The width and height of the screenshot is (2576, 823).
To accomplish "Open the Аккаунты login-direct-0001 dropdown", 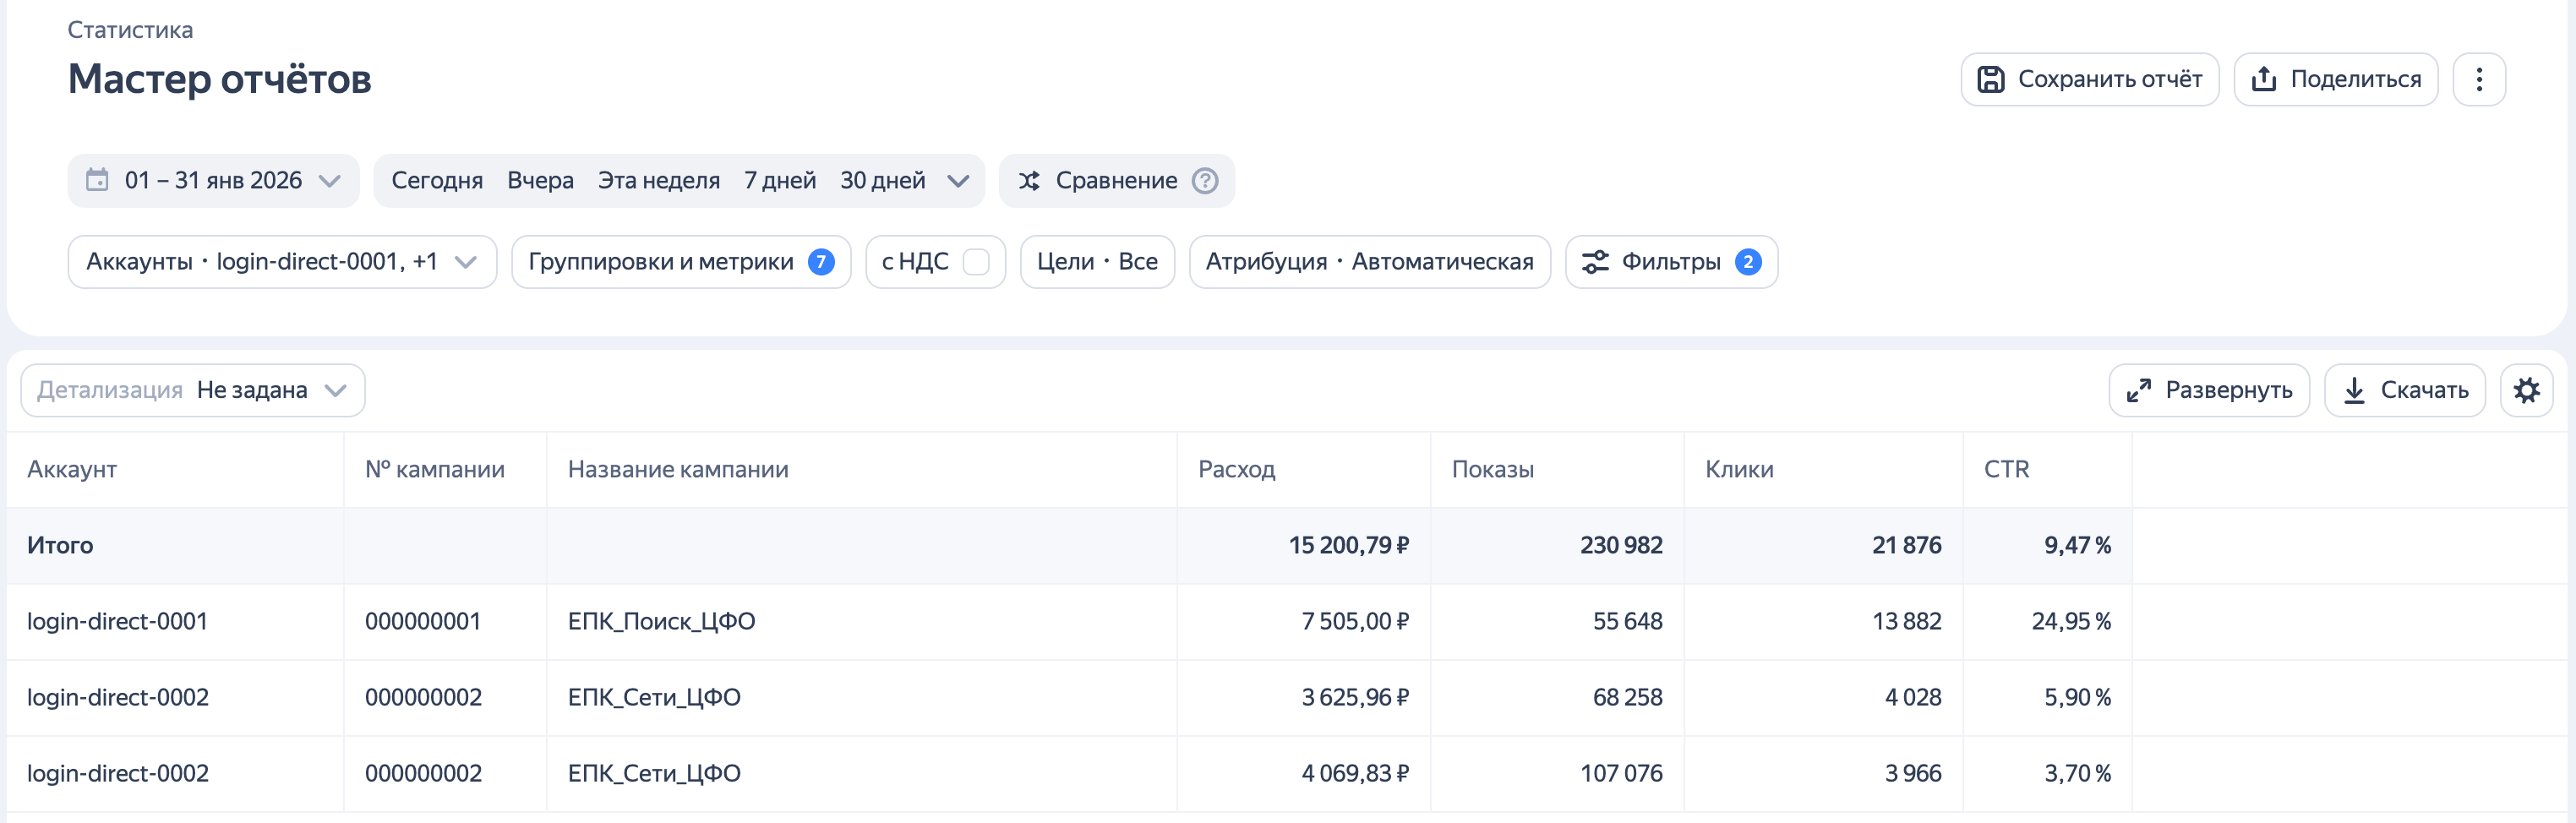I will tap(282, 262).
